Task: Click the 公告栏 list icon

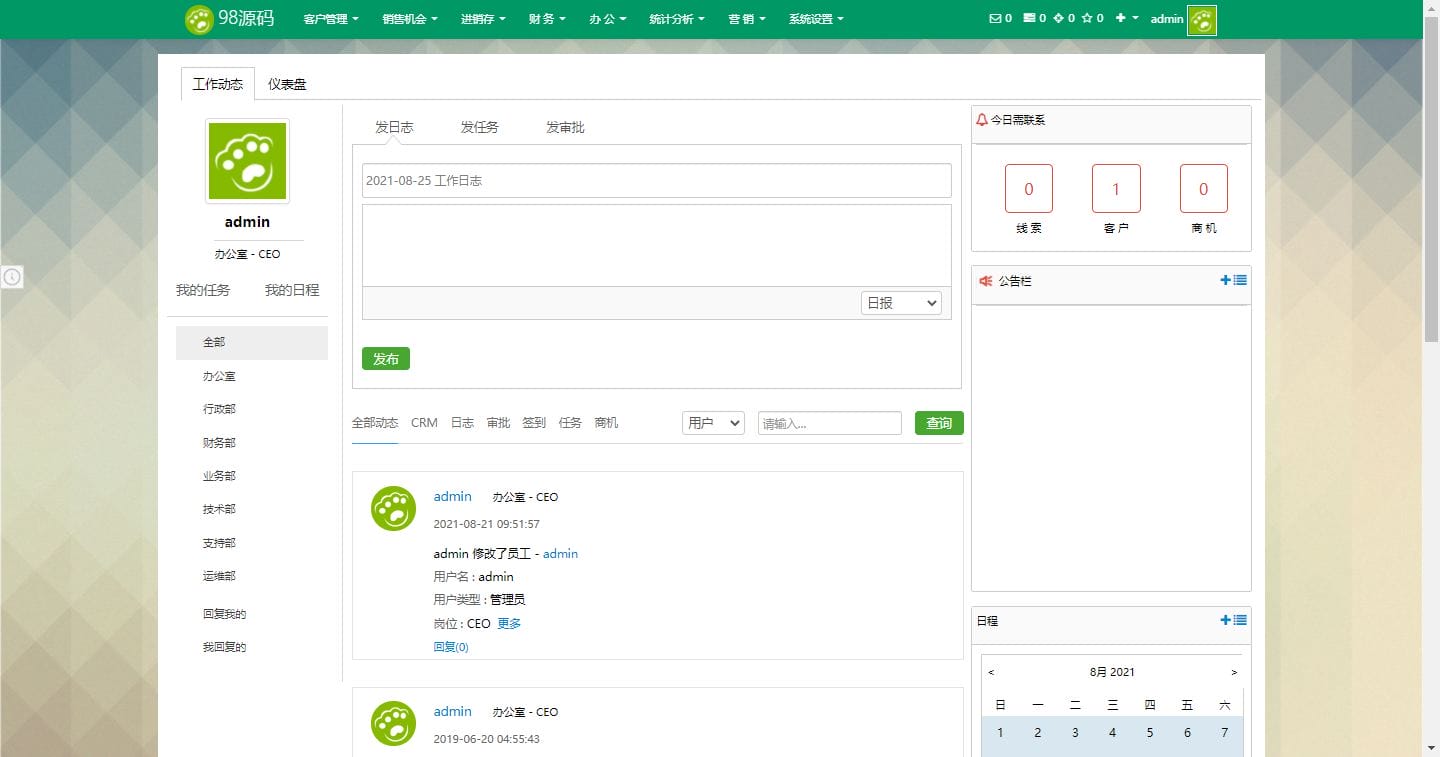Action: pos(1240,281)
